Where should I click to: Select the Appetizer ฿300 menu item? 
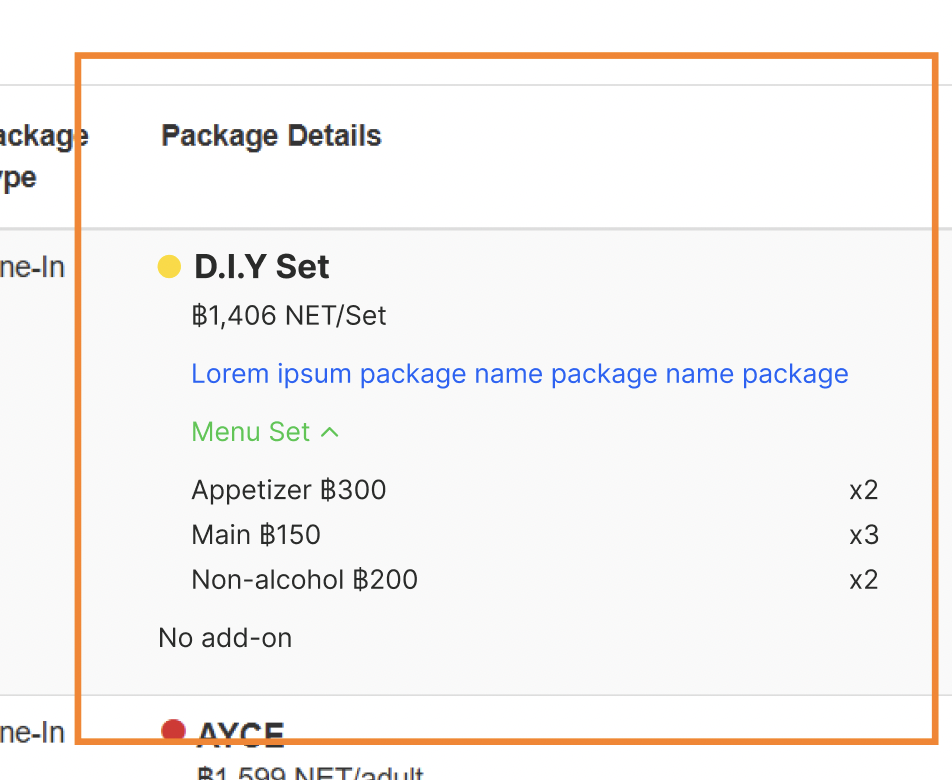(289, 490)
